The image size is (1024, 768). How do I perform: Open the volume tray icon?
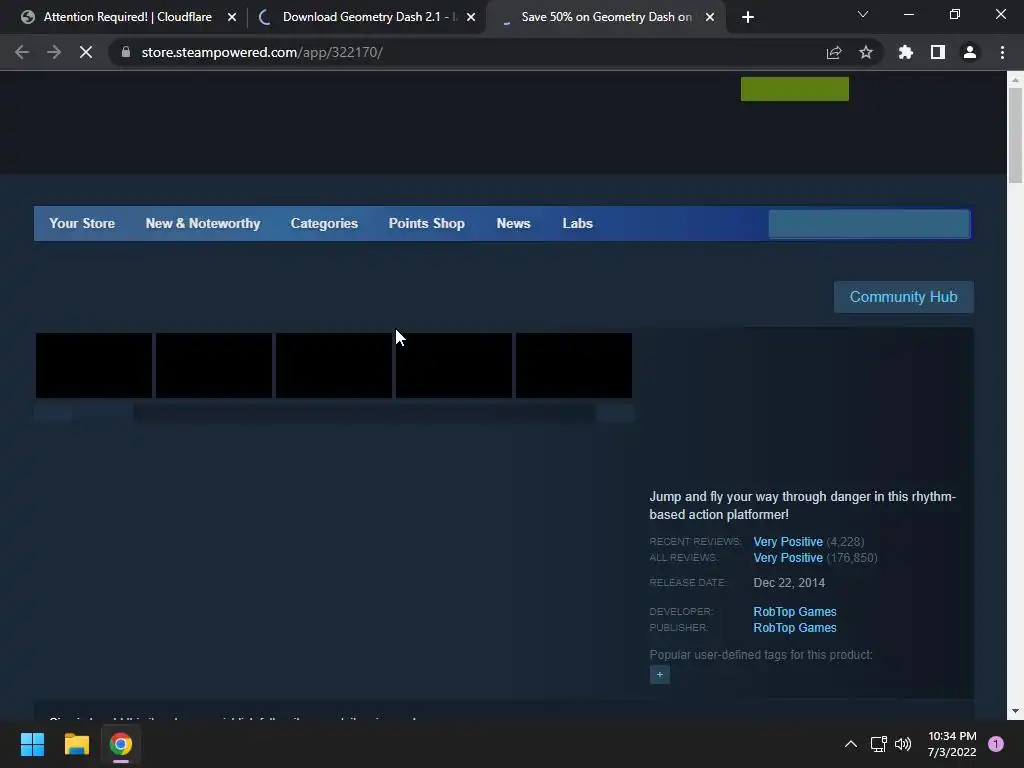click(x=903, y=744)
